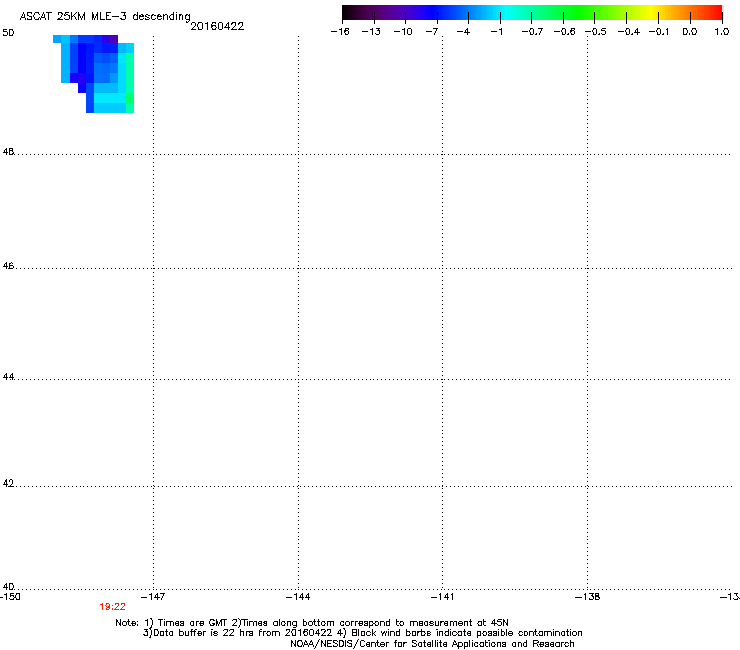Click the colorbar label 1.0
The height and width of the screenshot is (650, 740).
point(722,32)
